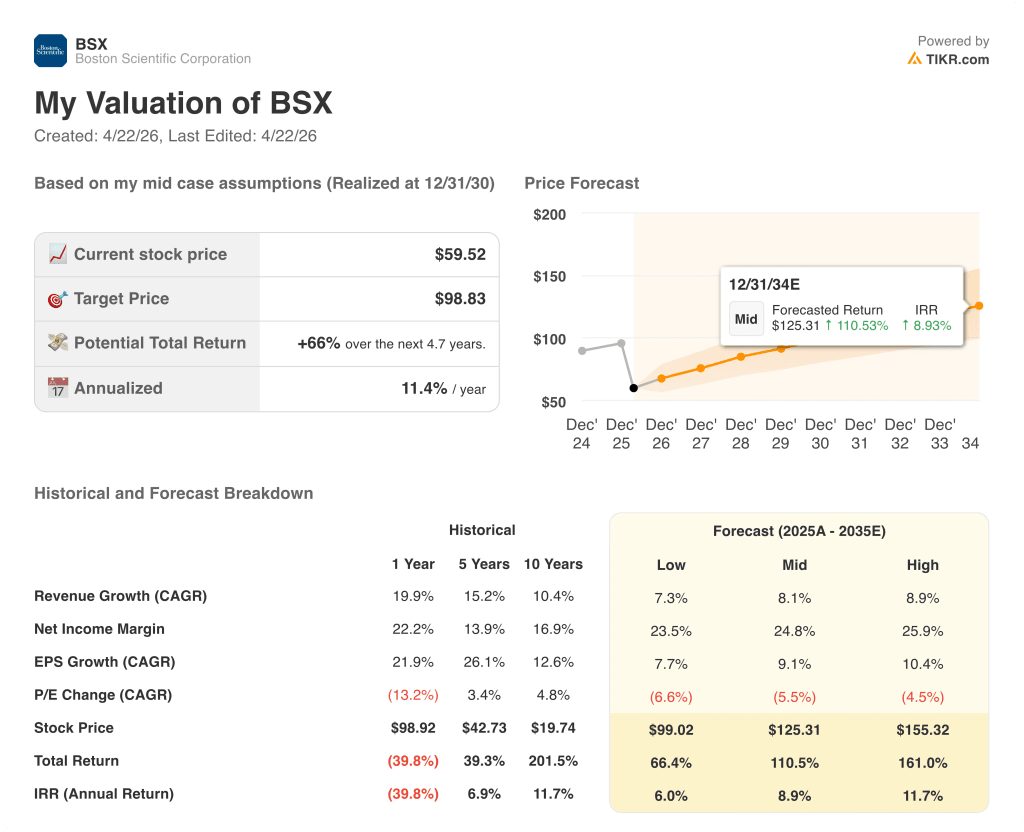Click the Historical and Forecast Breakdown heading

coord(174,493)
